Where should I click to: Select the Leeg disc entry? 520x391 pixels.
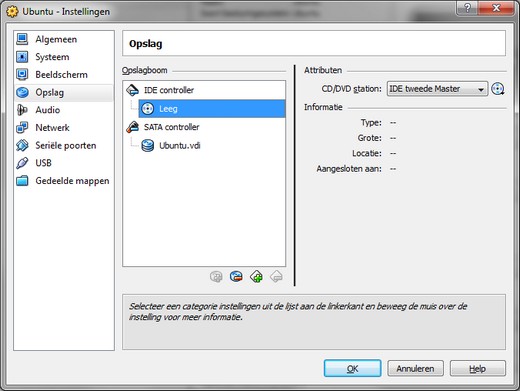(x=212, y=109)
